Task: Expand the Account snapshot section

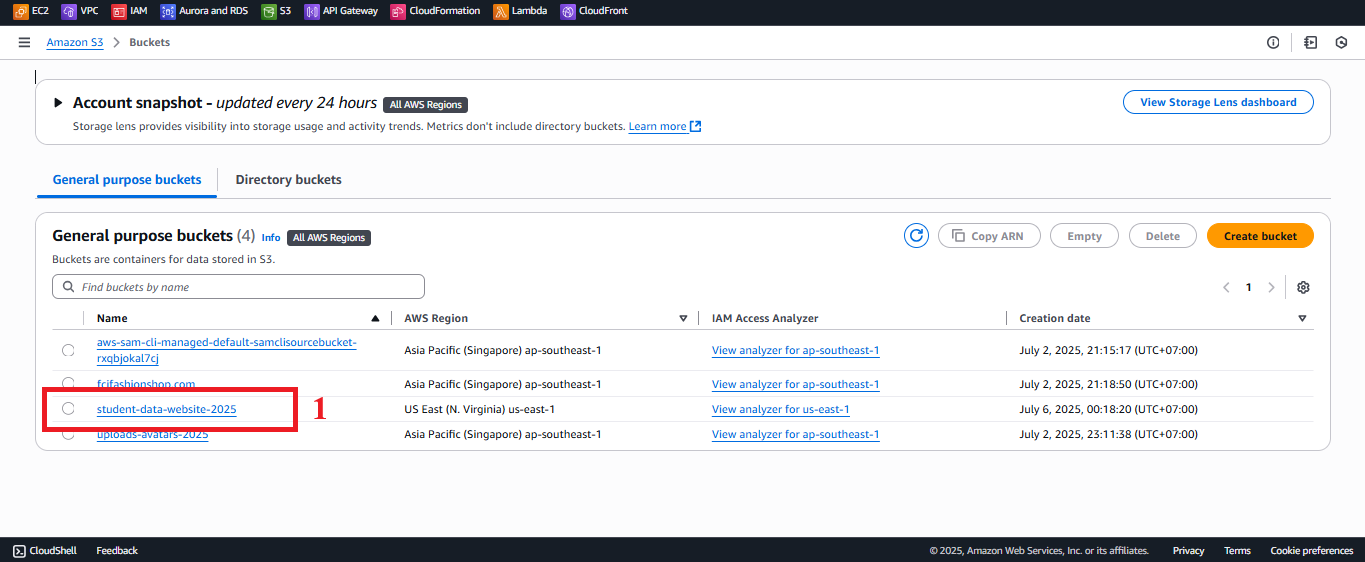Action: click(58, 103)
